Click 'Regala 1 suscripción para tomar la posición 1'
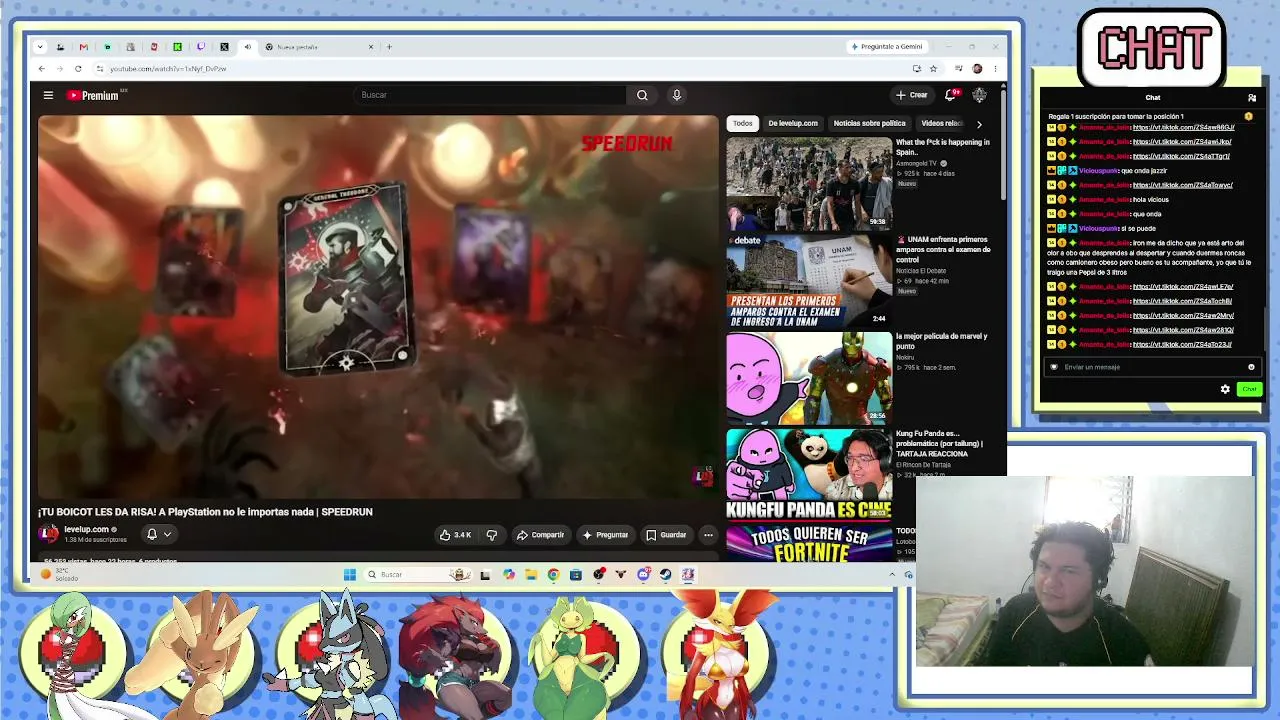Viewport: 1280px width, 720px height. point(1116,117)
